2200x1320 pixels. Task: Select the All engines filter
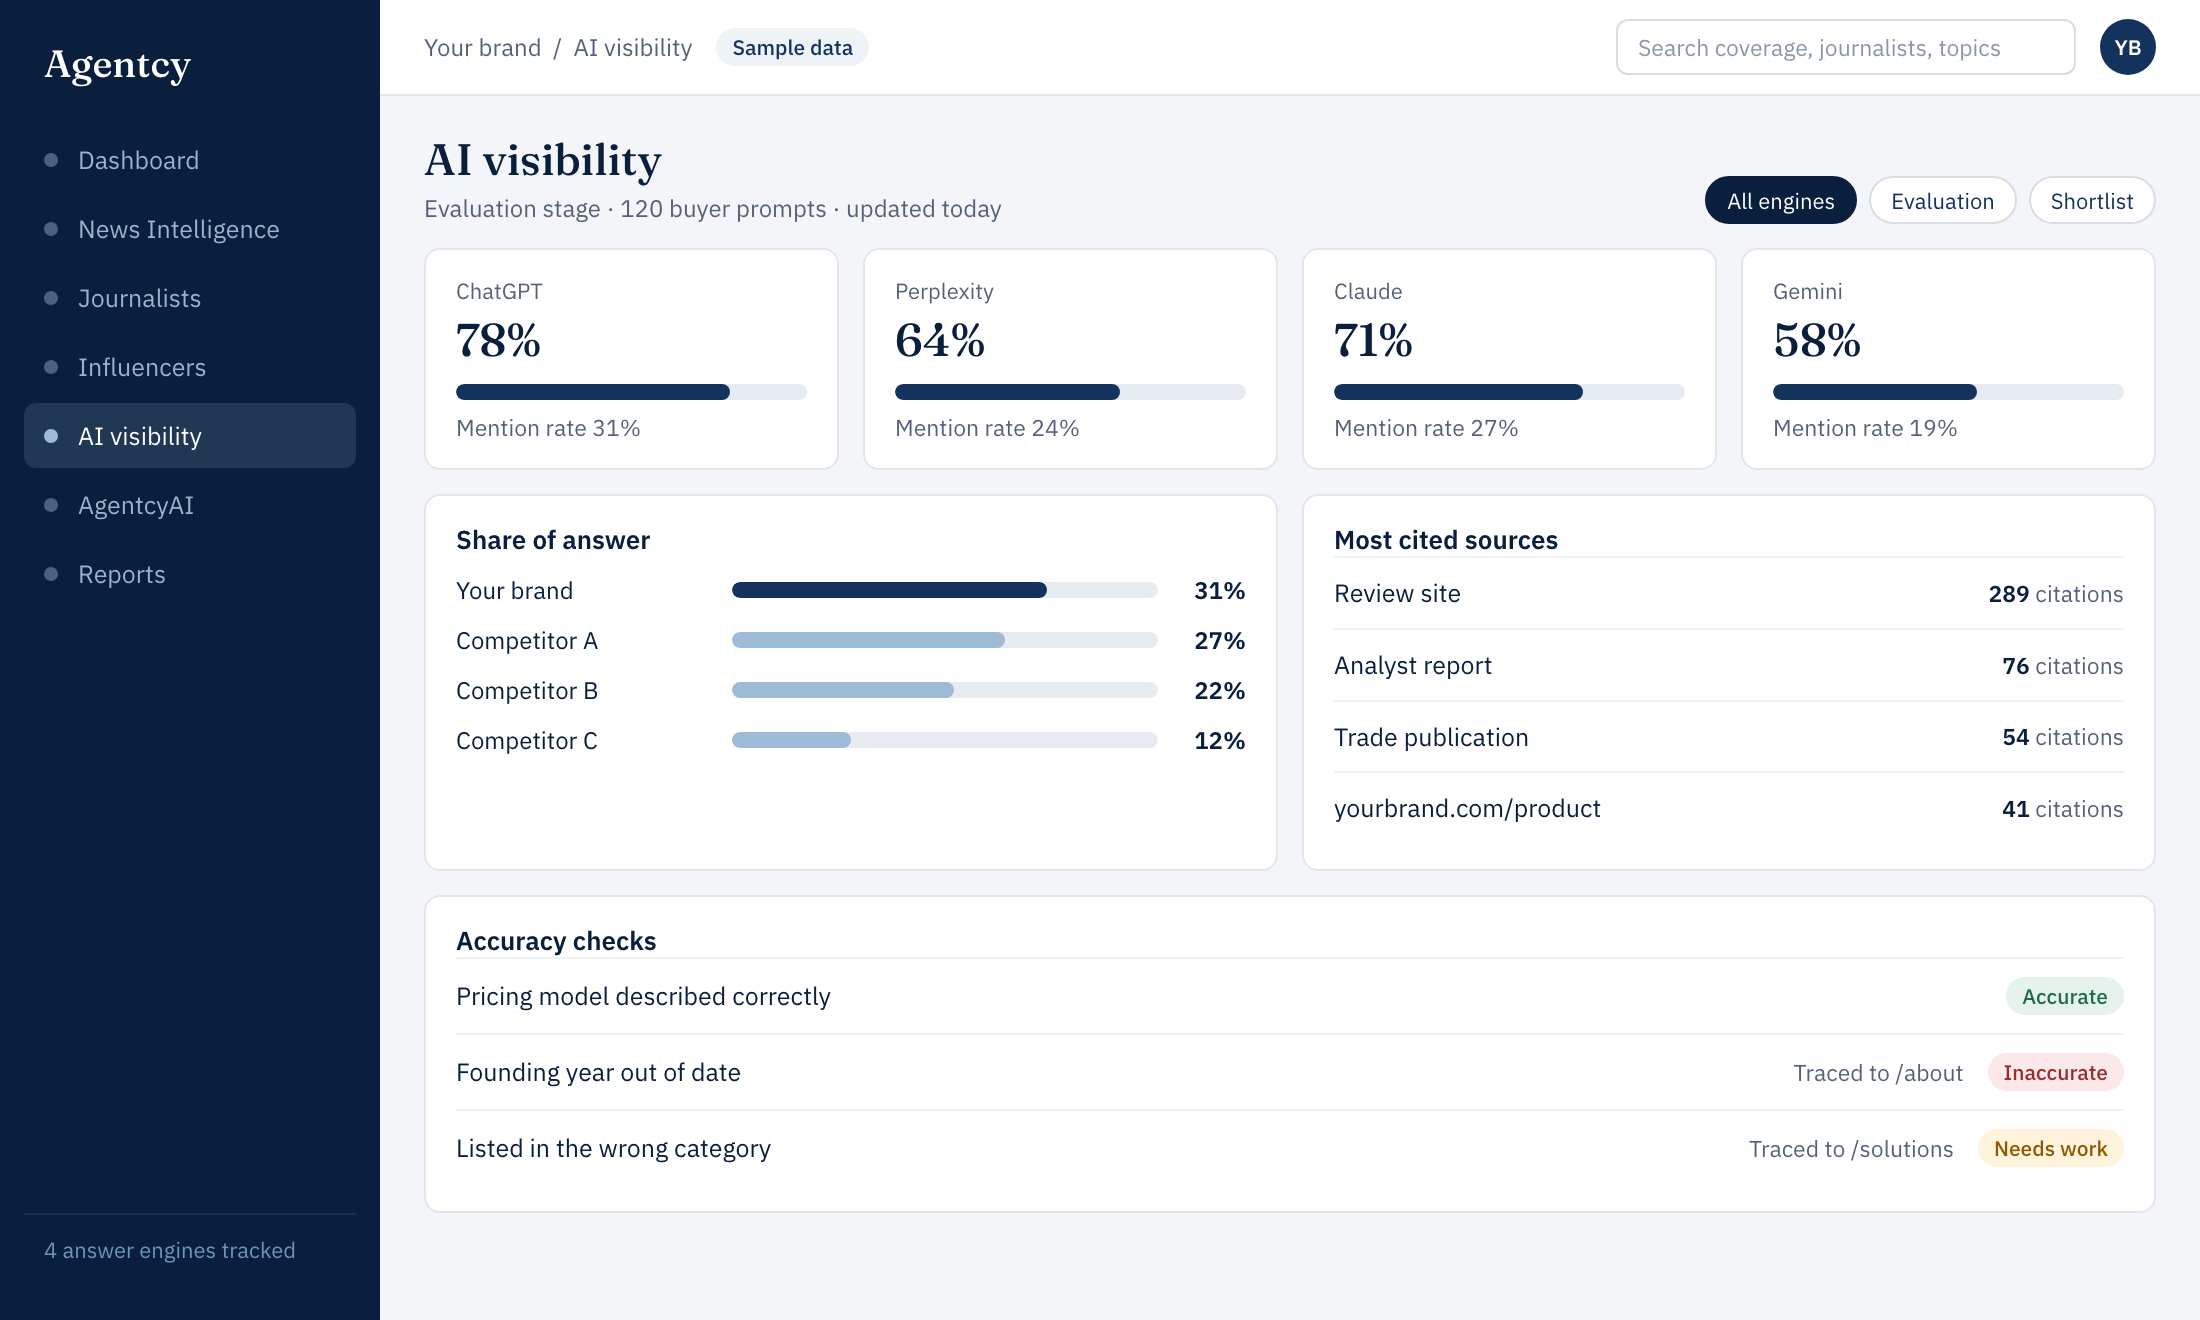[x=1780, y=201]
